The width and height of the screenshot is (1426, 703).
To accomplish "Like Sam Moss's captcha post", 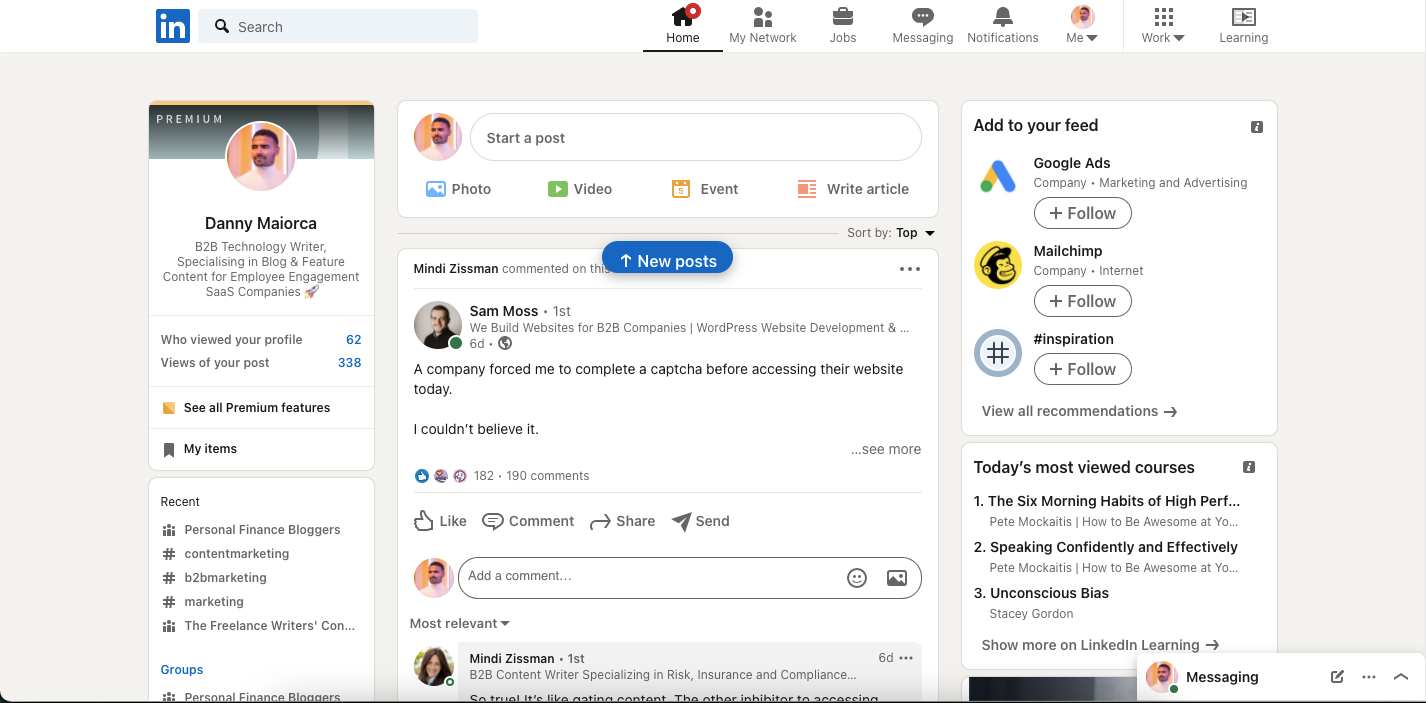I will 439,521.
